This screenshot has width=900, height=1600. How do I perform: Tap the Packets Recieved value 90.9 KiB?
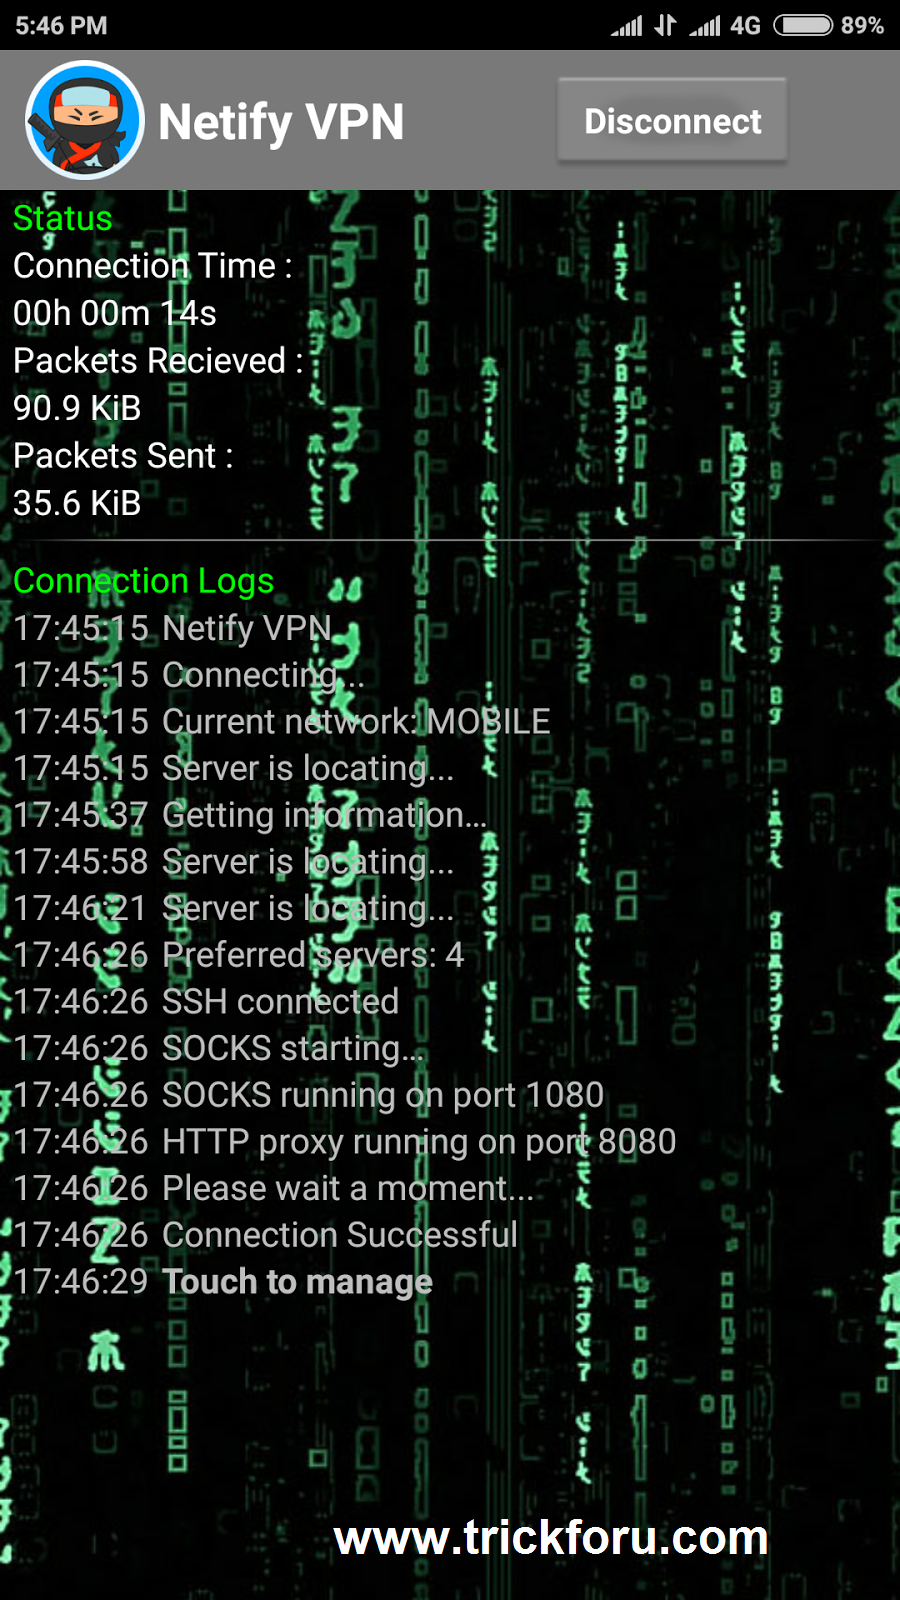point(77,408)
